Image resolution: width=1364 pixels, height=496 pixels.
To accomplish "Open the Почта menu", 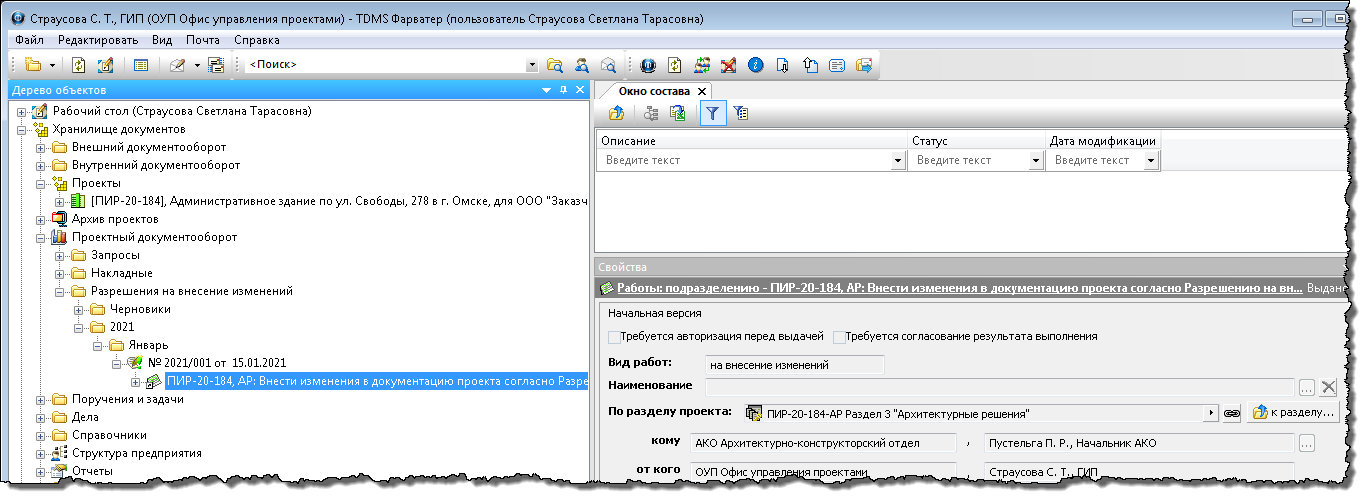I will point(203,40).
